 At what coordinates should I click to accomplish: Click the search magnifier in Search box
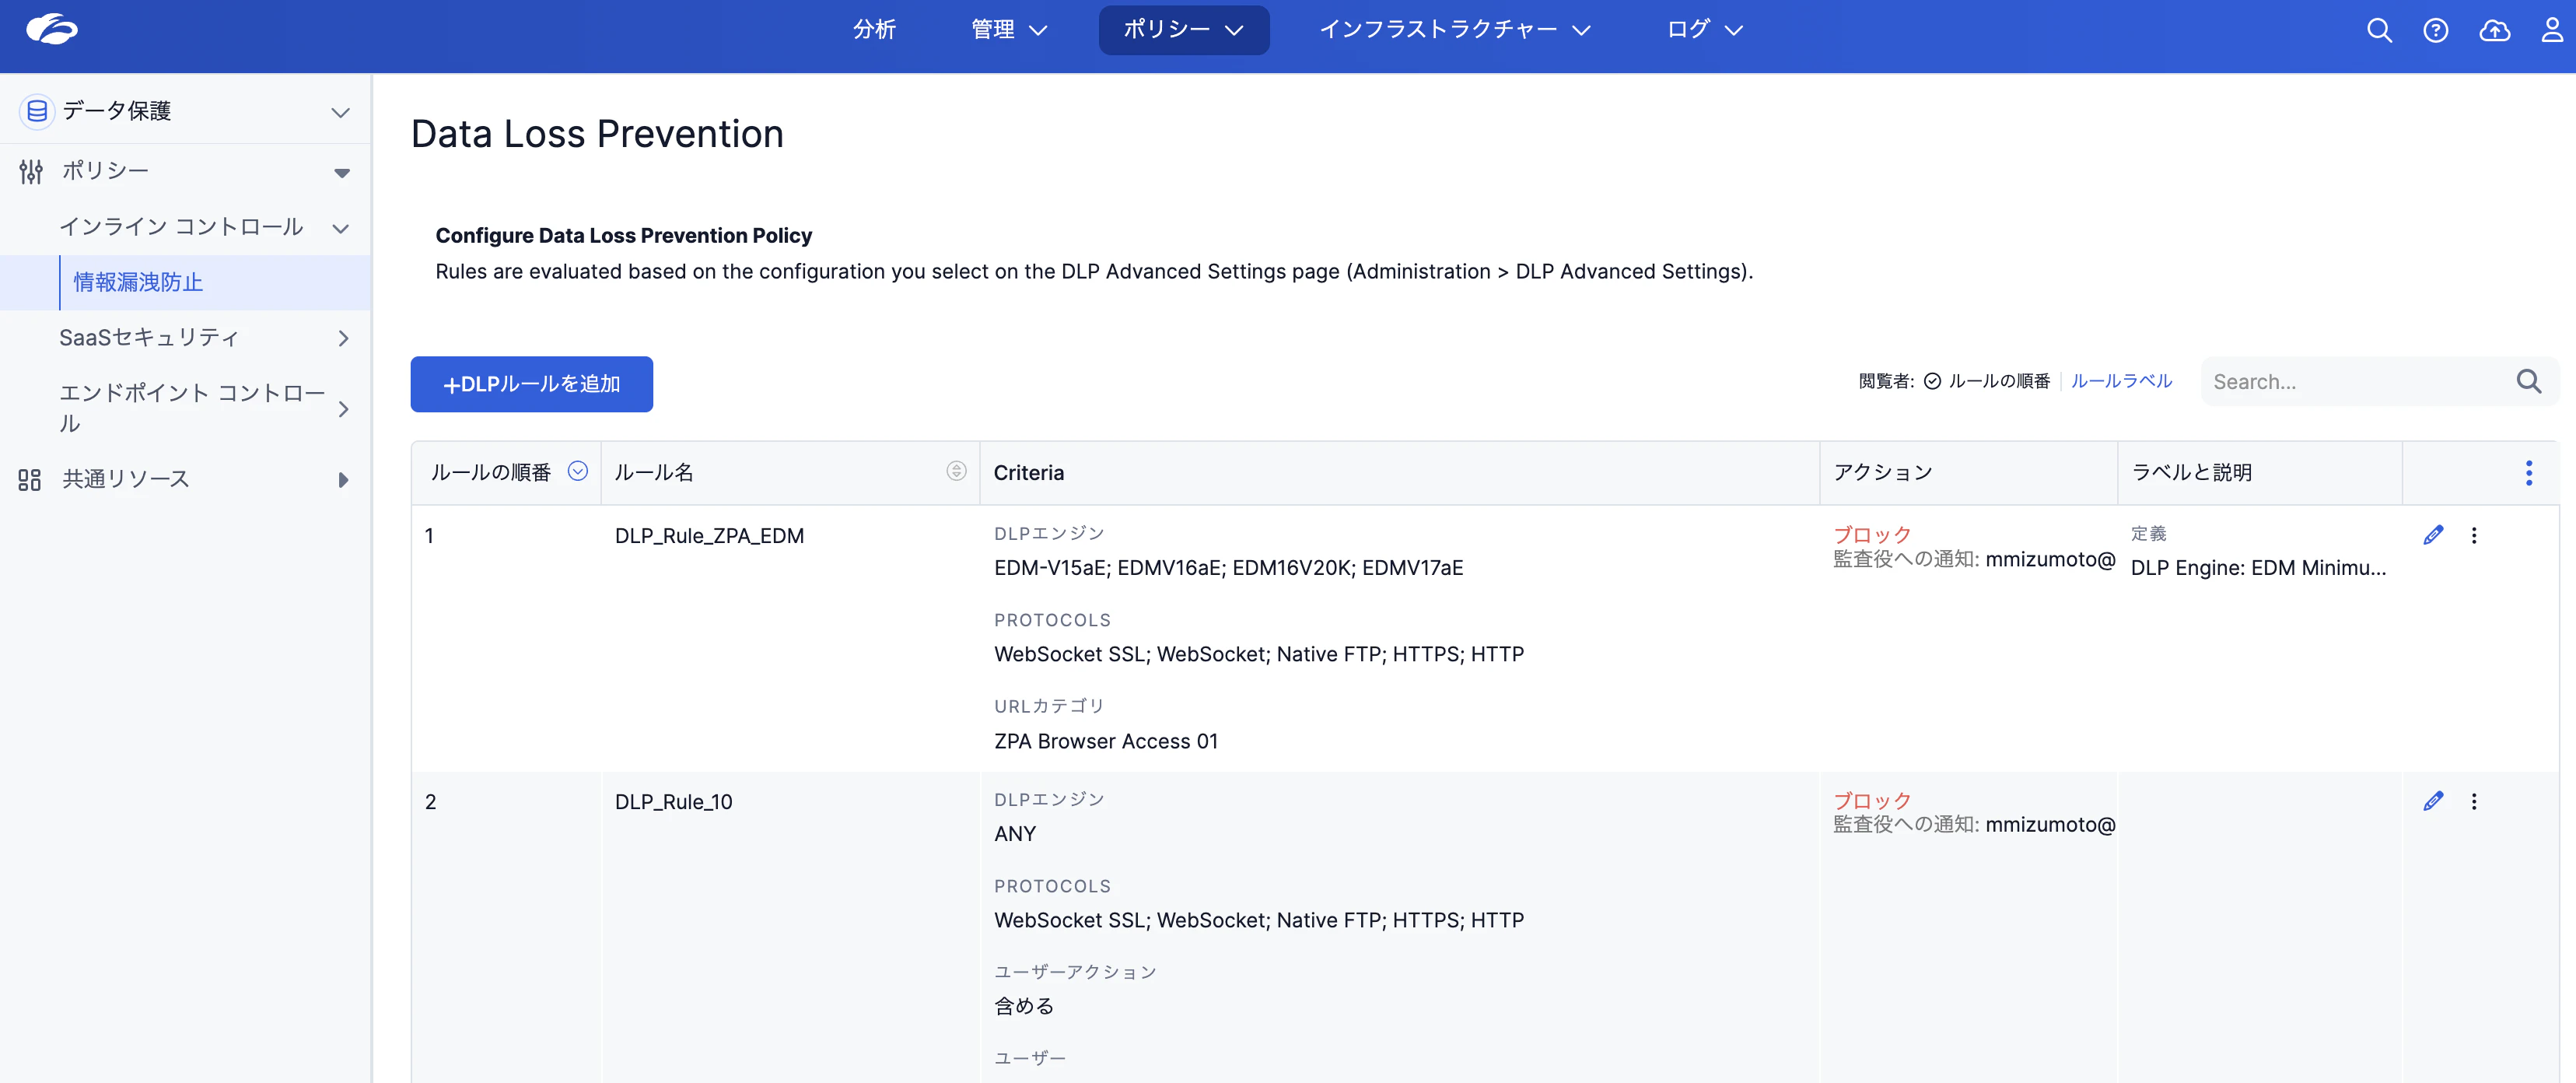pyautogui.click(x=2529, y=381)
